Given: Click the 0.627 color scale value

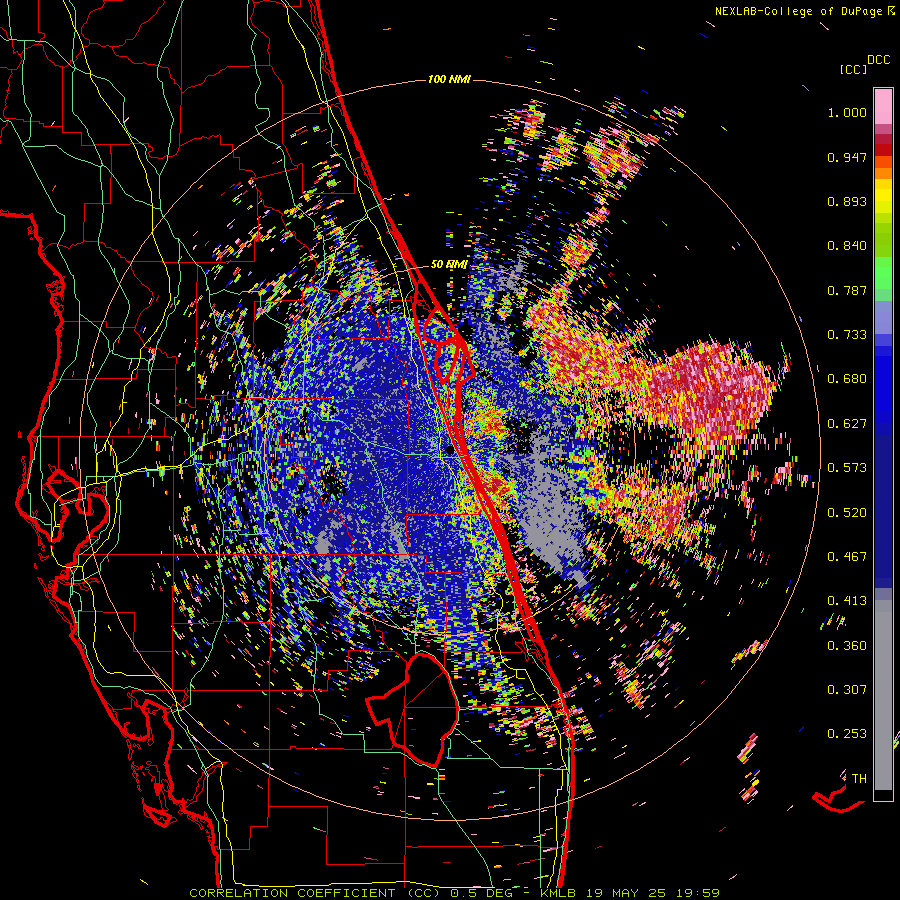Looking at the screenshot, I should click(x=847, y=424).
